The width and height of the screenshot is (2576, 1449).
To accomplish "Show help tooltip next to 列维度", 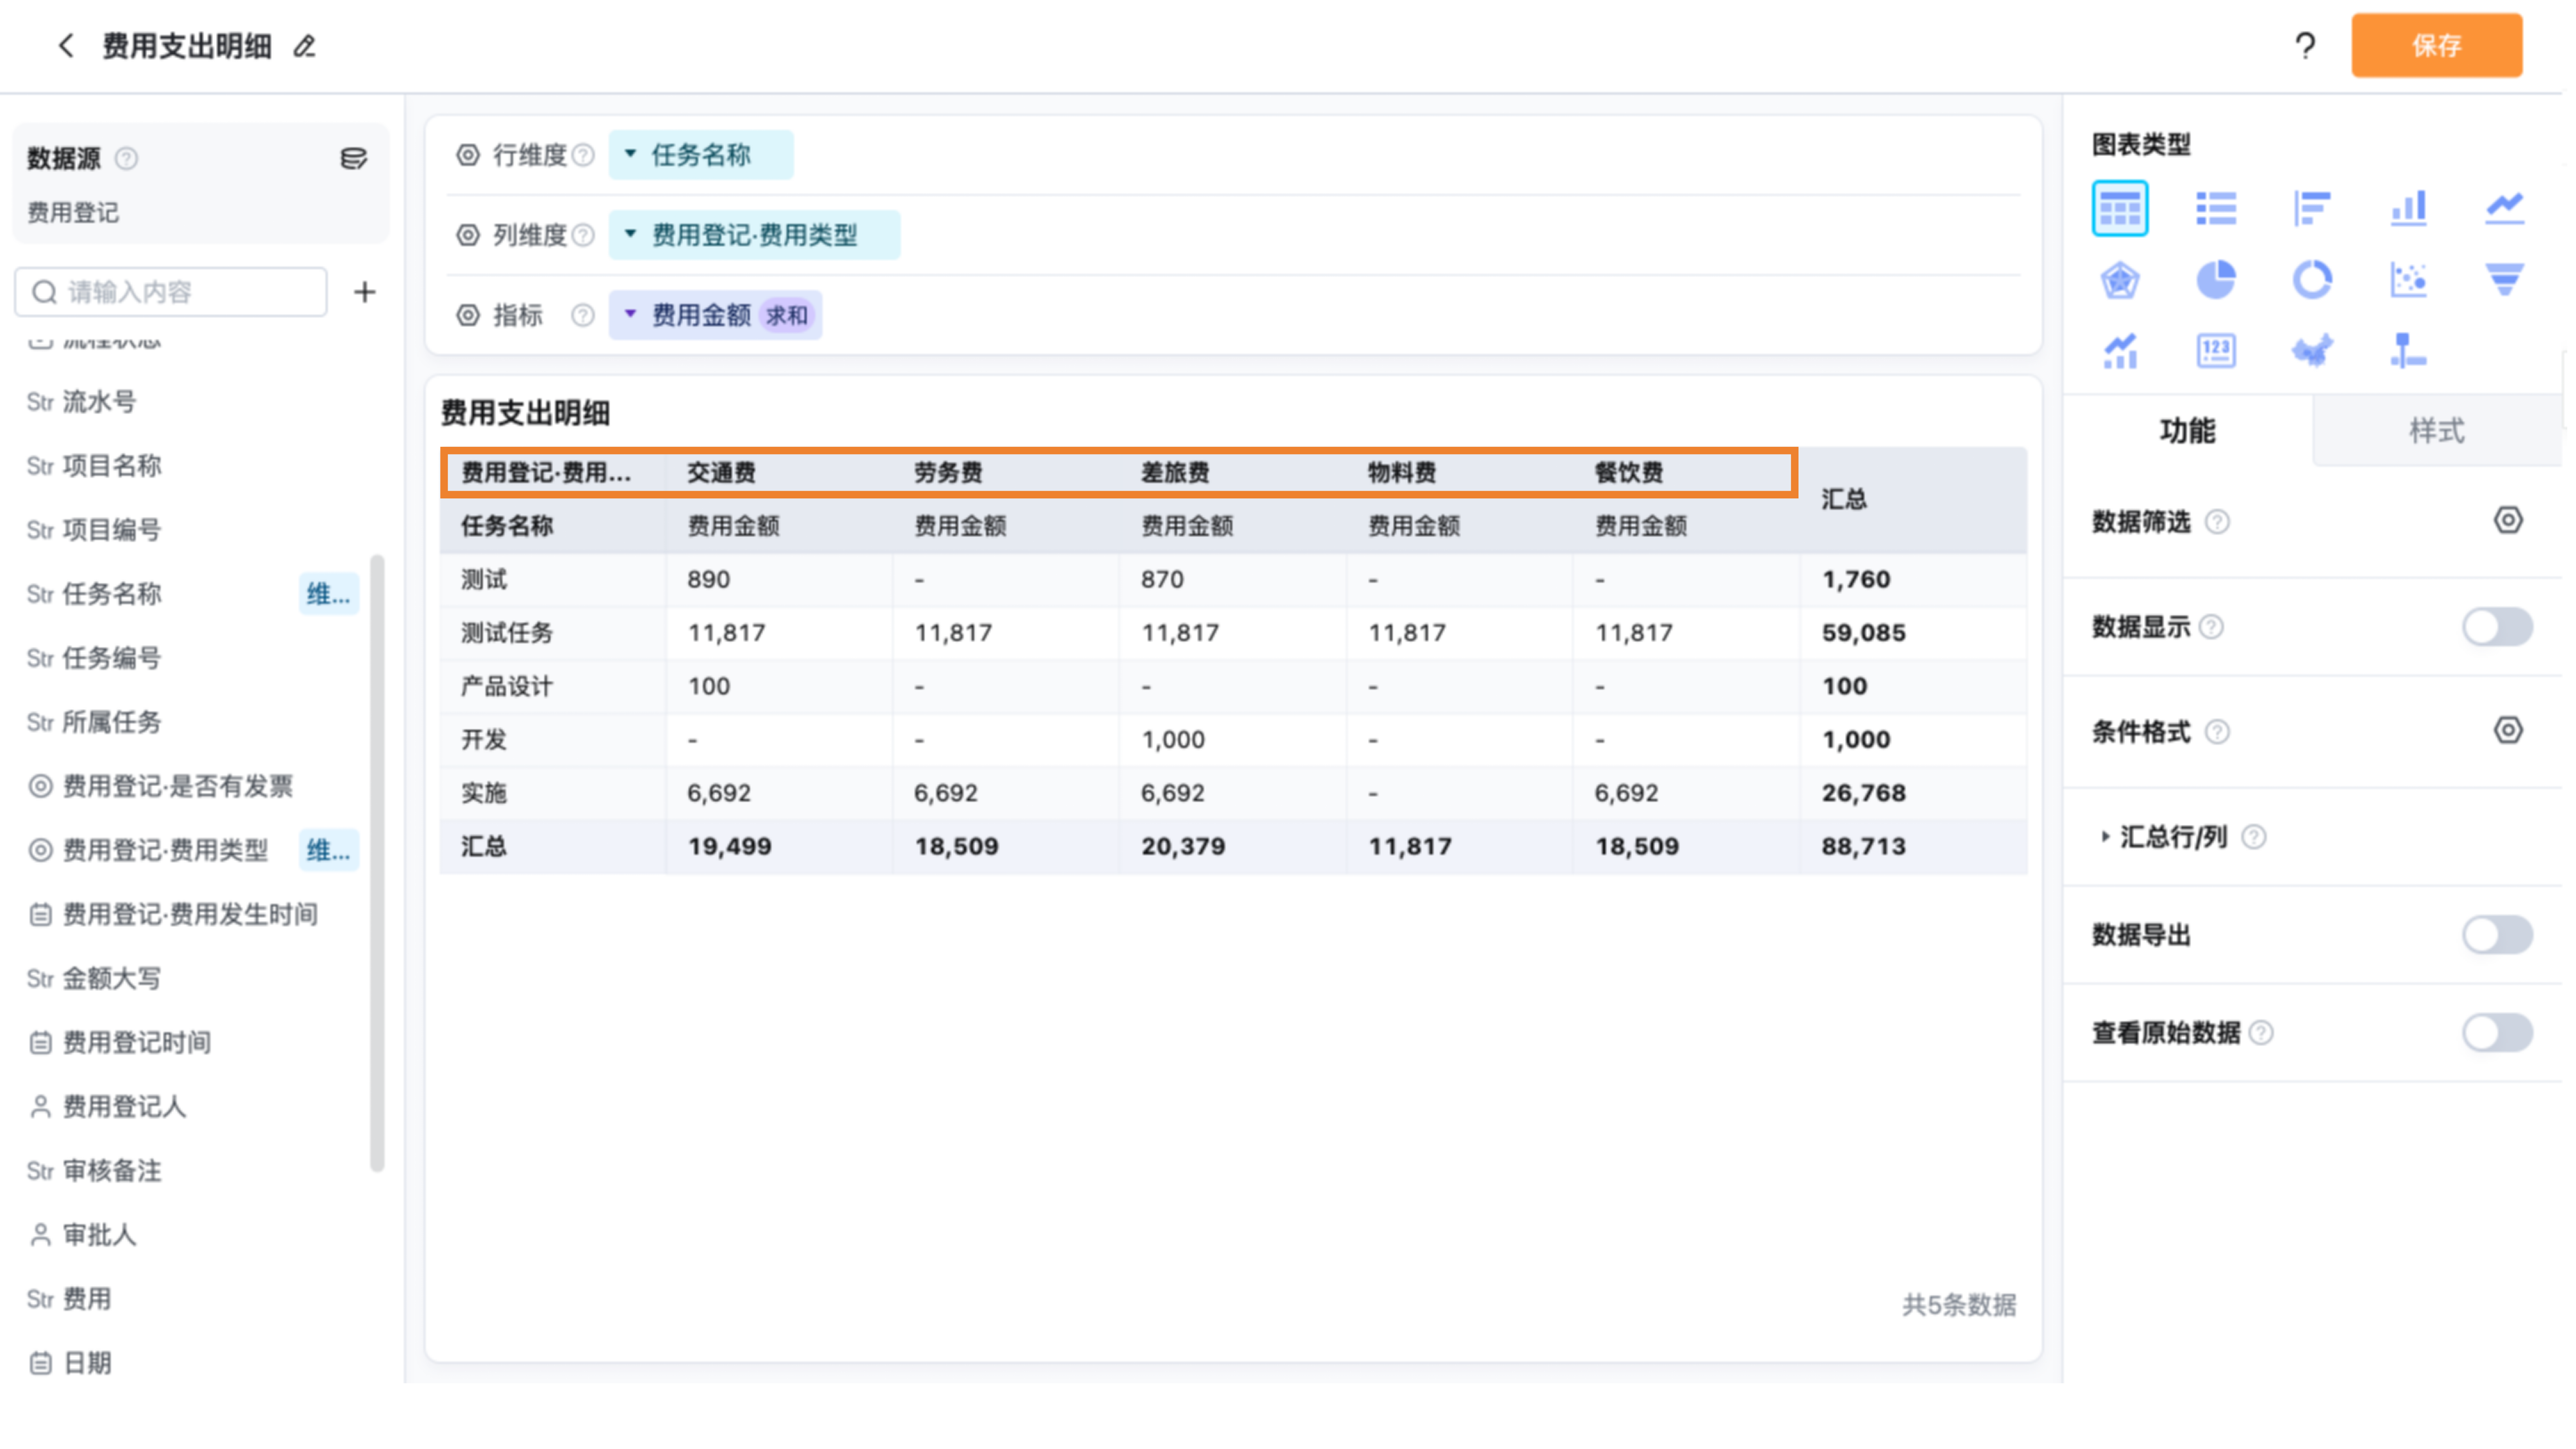I will pos(583,235).
